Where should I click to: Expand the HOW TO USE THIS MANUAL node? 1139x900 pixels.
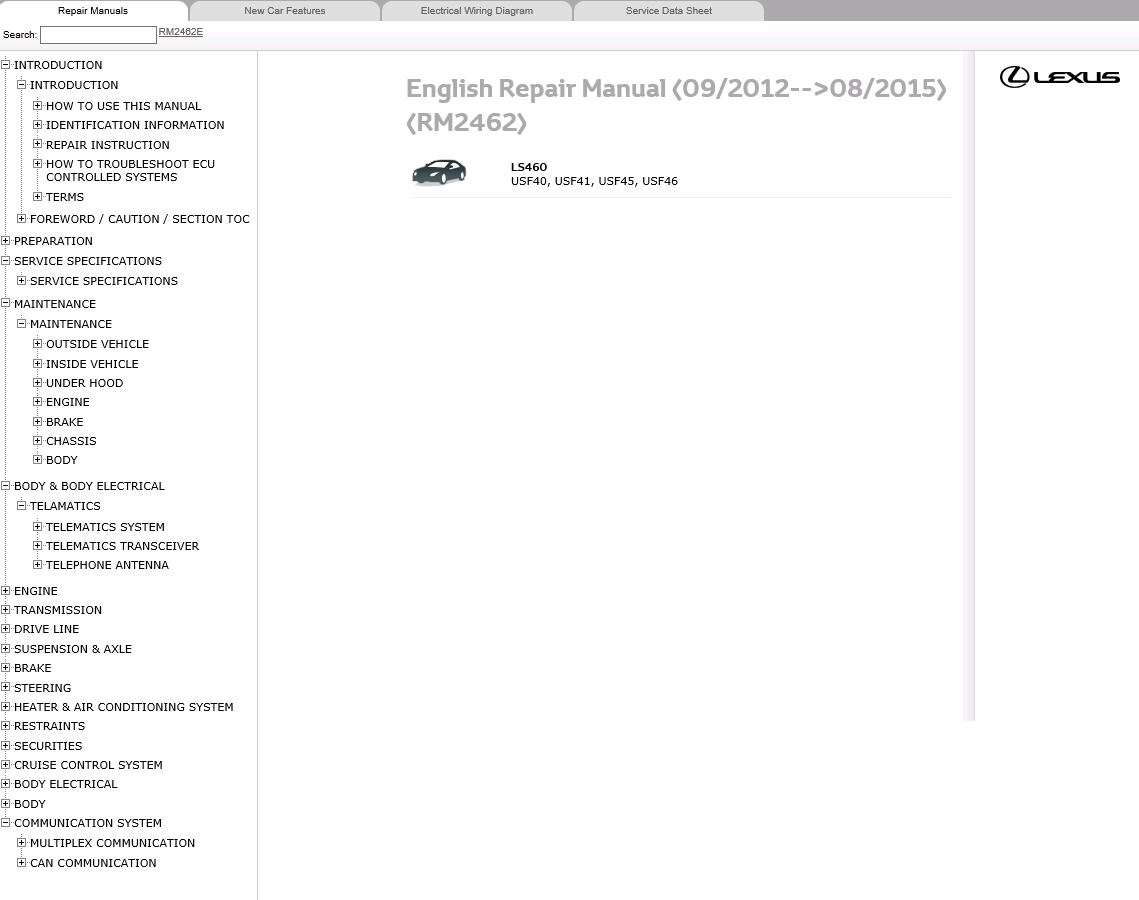pos(38,106)
